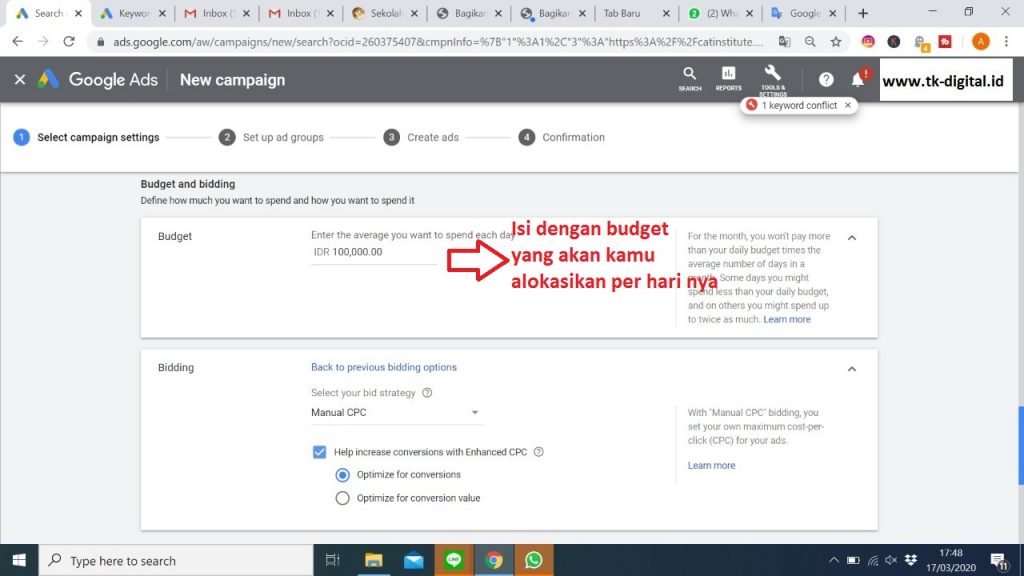
Task: Collapse the Budget section chevron
Action: pyautogui.click(x=852, y=238)
